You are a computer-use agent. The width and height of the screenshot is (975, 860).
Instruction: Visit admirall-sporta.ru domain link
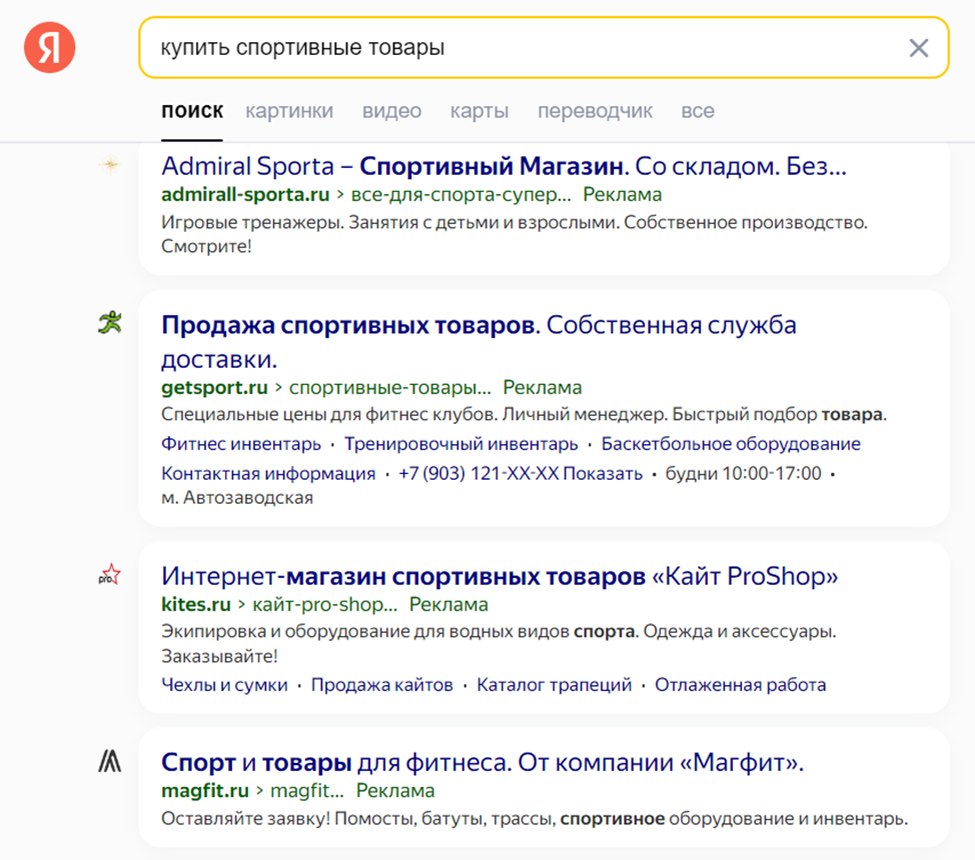click(245, 195)
